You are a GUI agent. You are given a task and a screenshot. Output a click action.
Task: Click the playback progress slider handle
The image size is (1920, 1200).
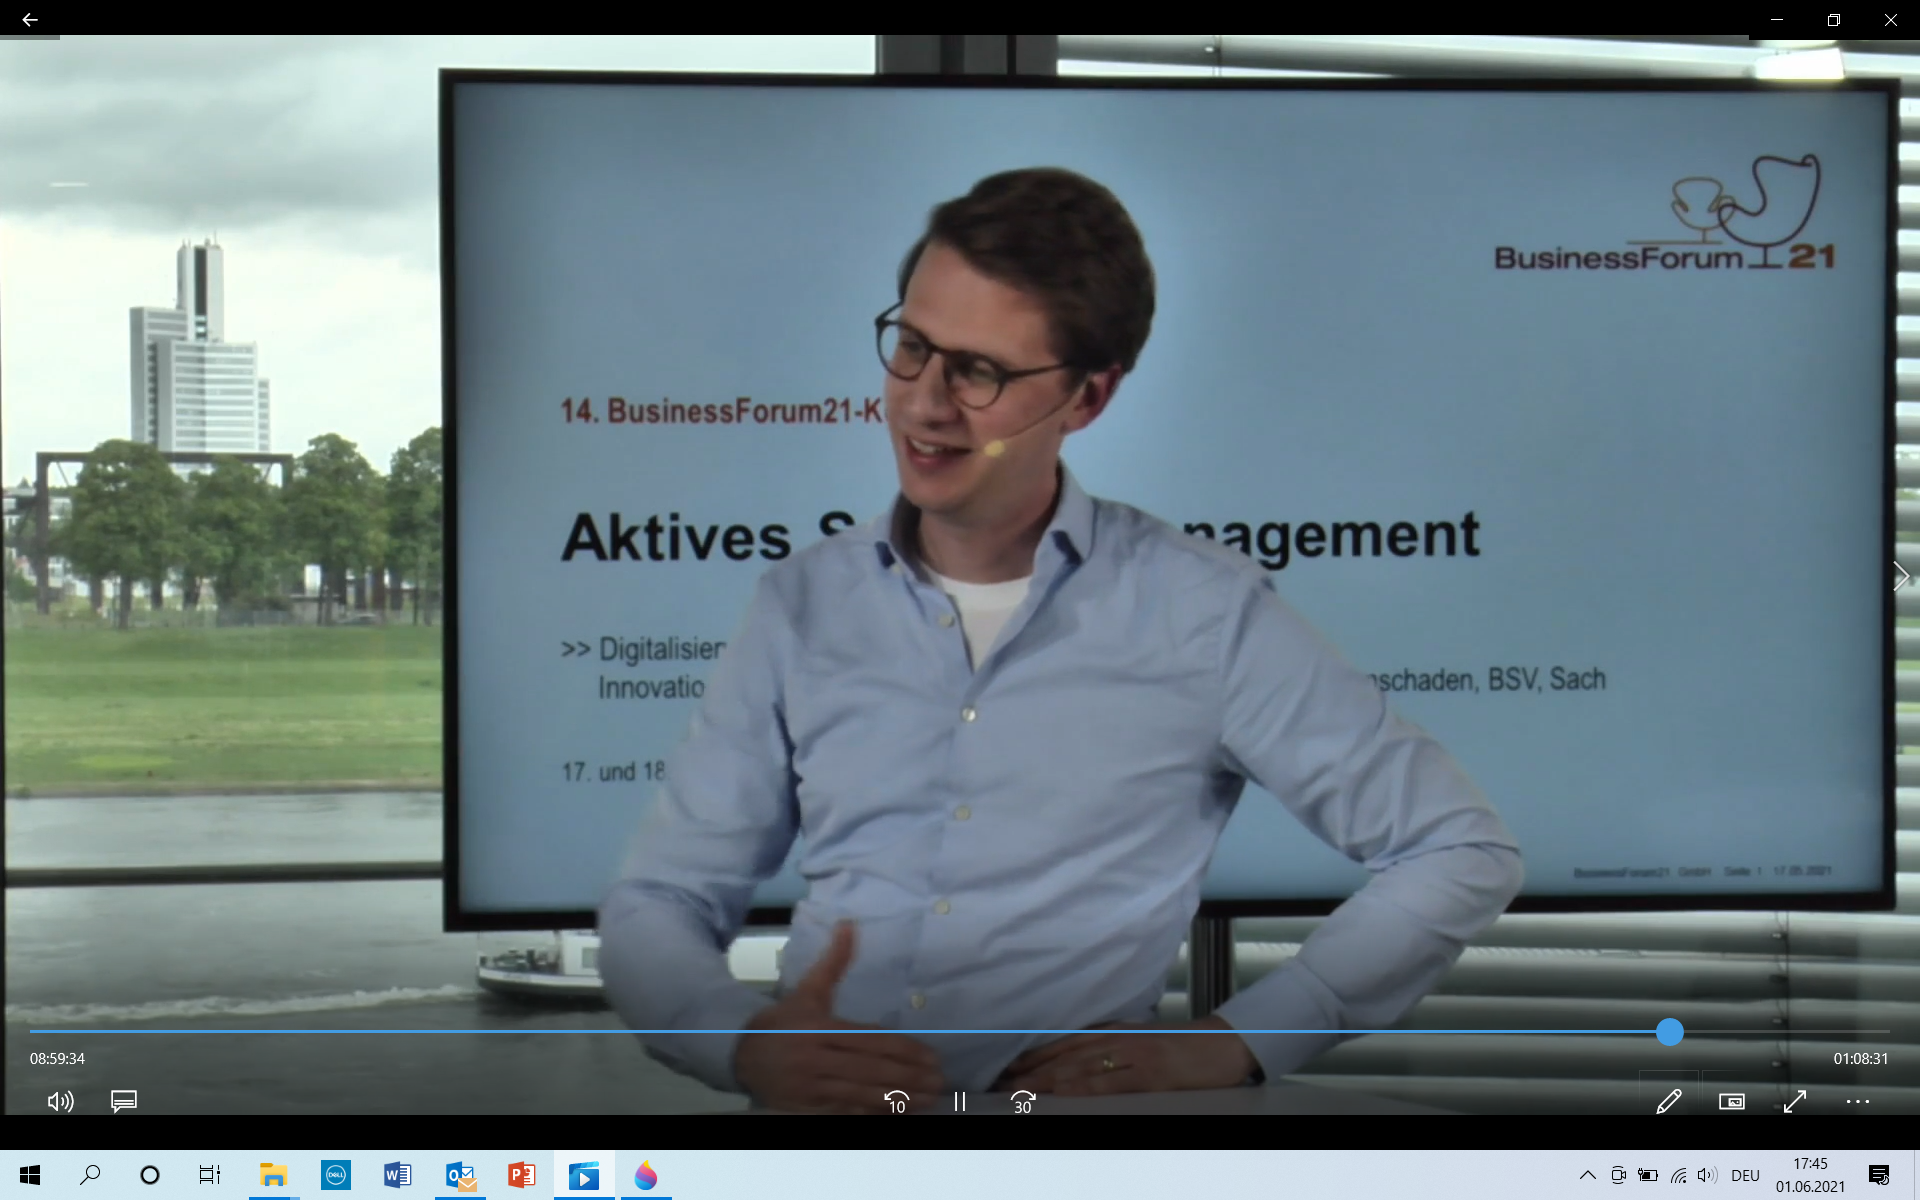pyautogui.click(x=1669, y=1032)
